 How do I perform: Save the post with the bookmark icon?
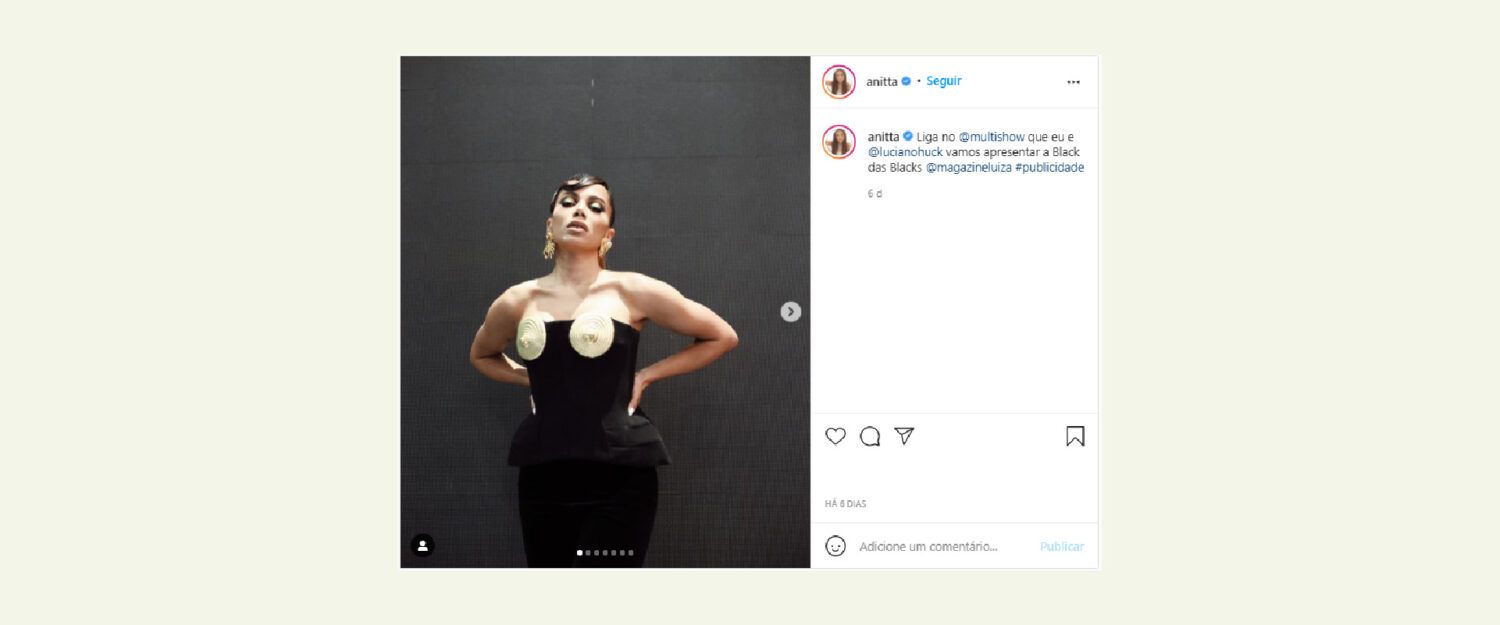[1075, 436]
